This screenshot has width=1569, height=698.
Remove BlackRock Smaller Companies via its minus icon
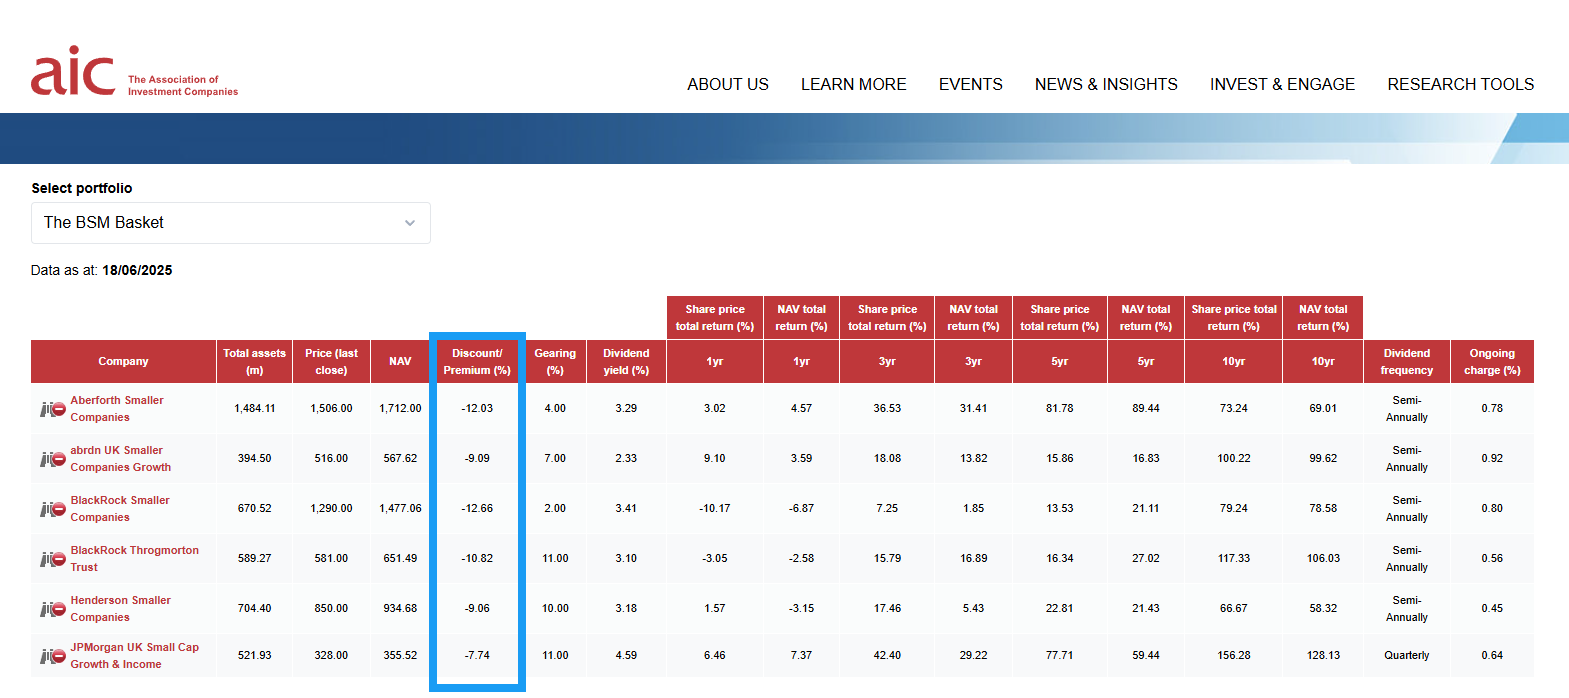[59, 509]
